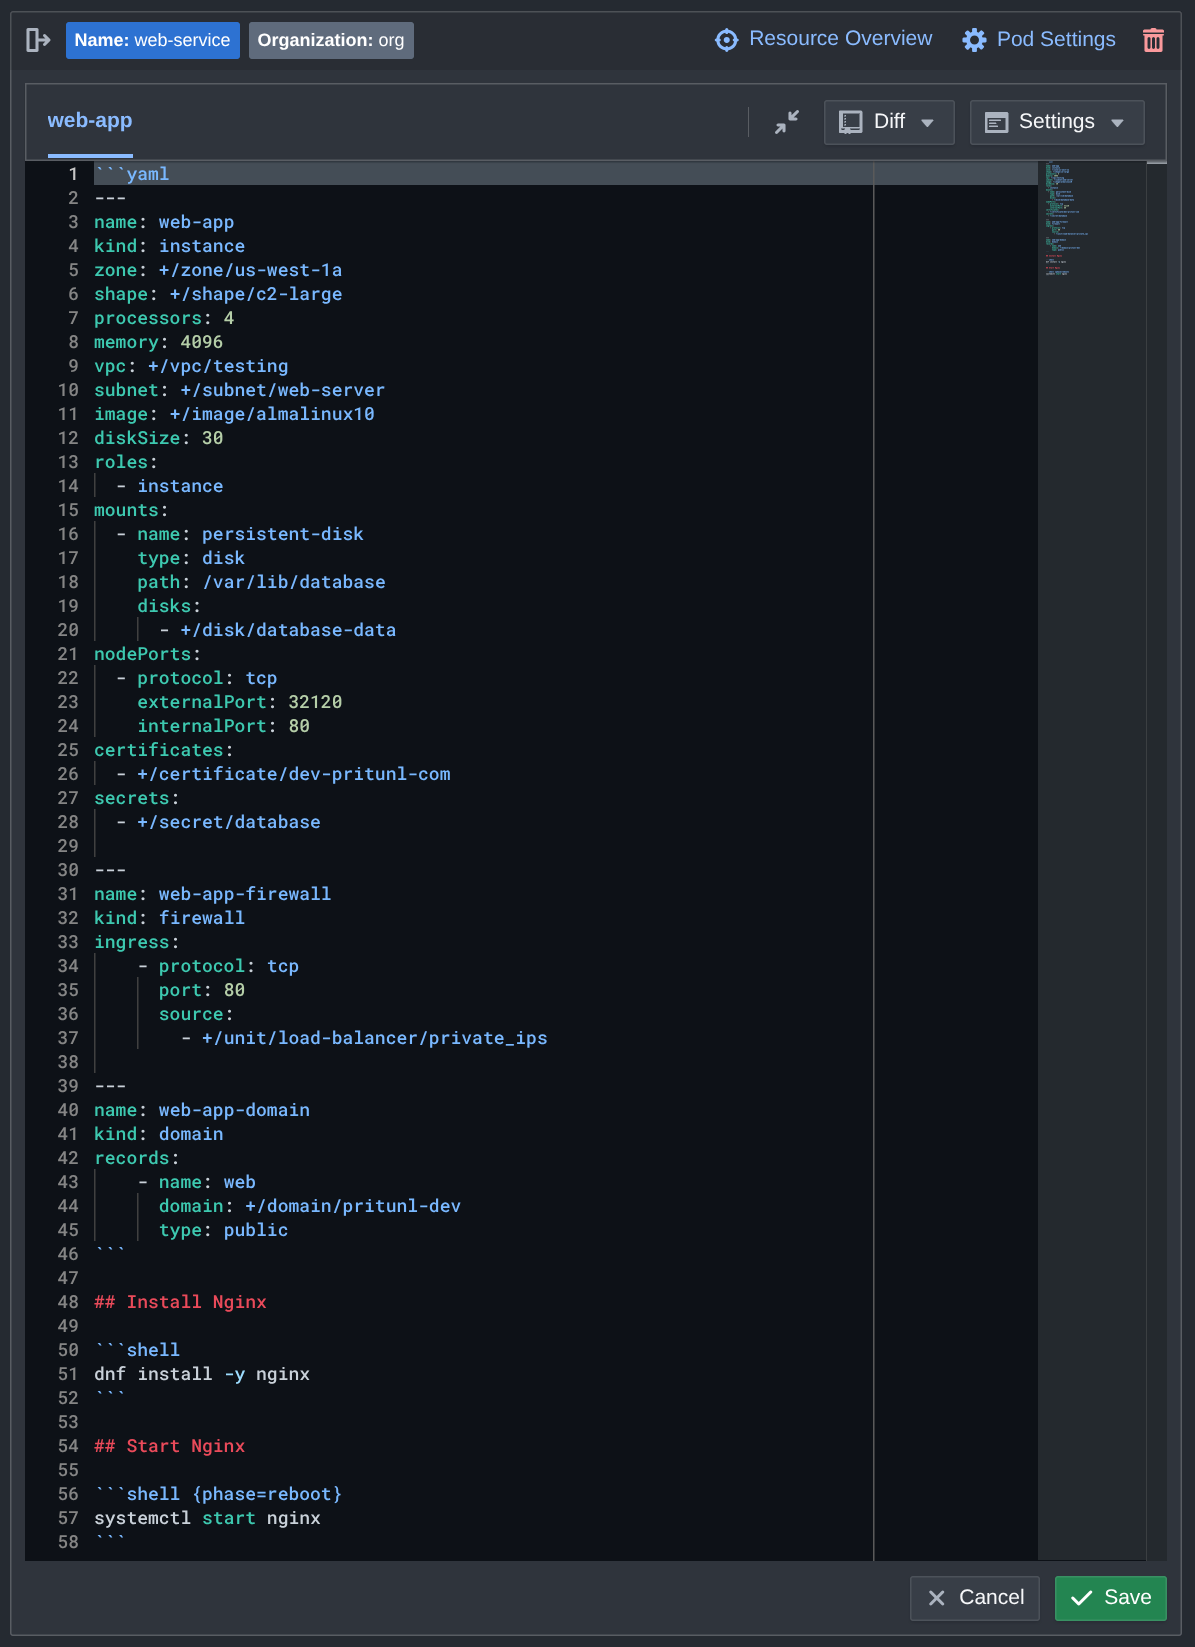Open the Diff dropdown arrow
This screenshot has height=1647, width=1195.
tap(928, 123)
